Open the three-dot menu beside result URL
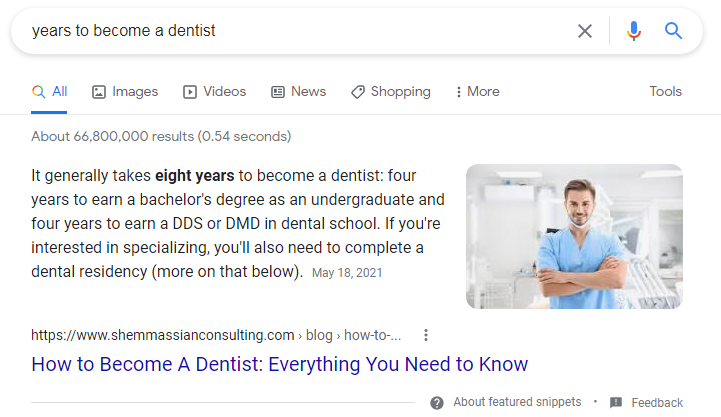The height and width of the screenshot is (417, 721). tap(426, 335)
